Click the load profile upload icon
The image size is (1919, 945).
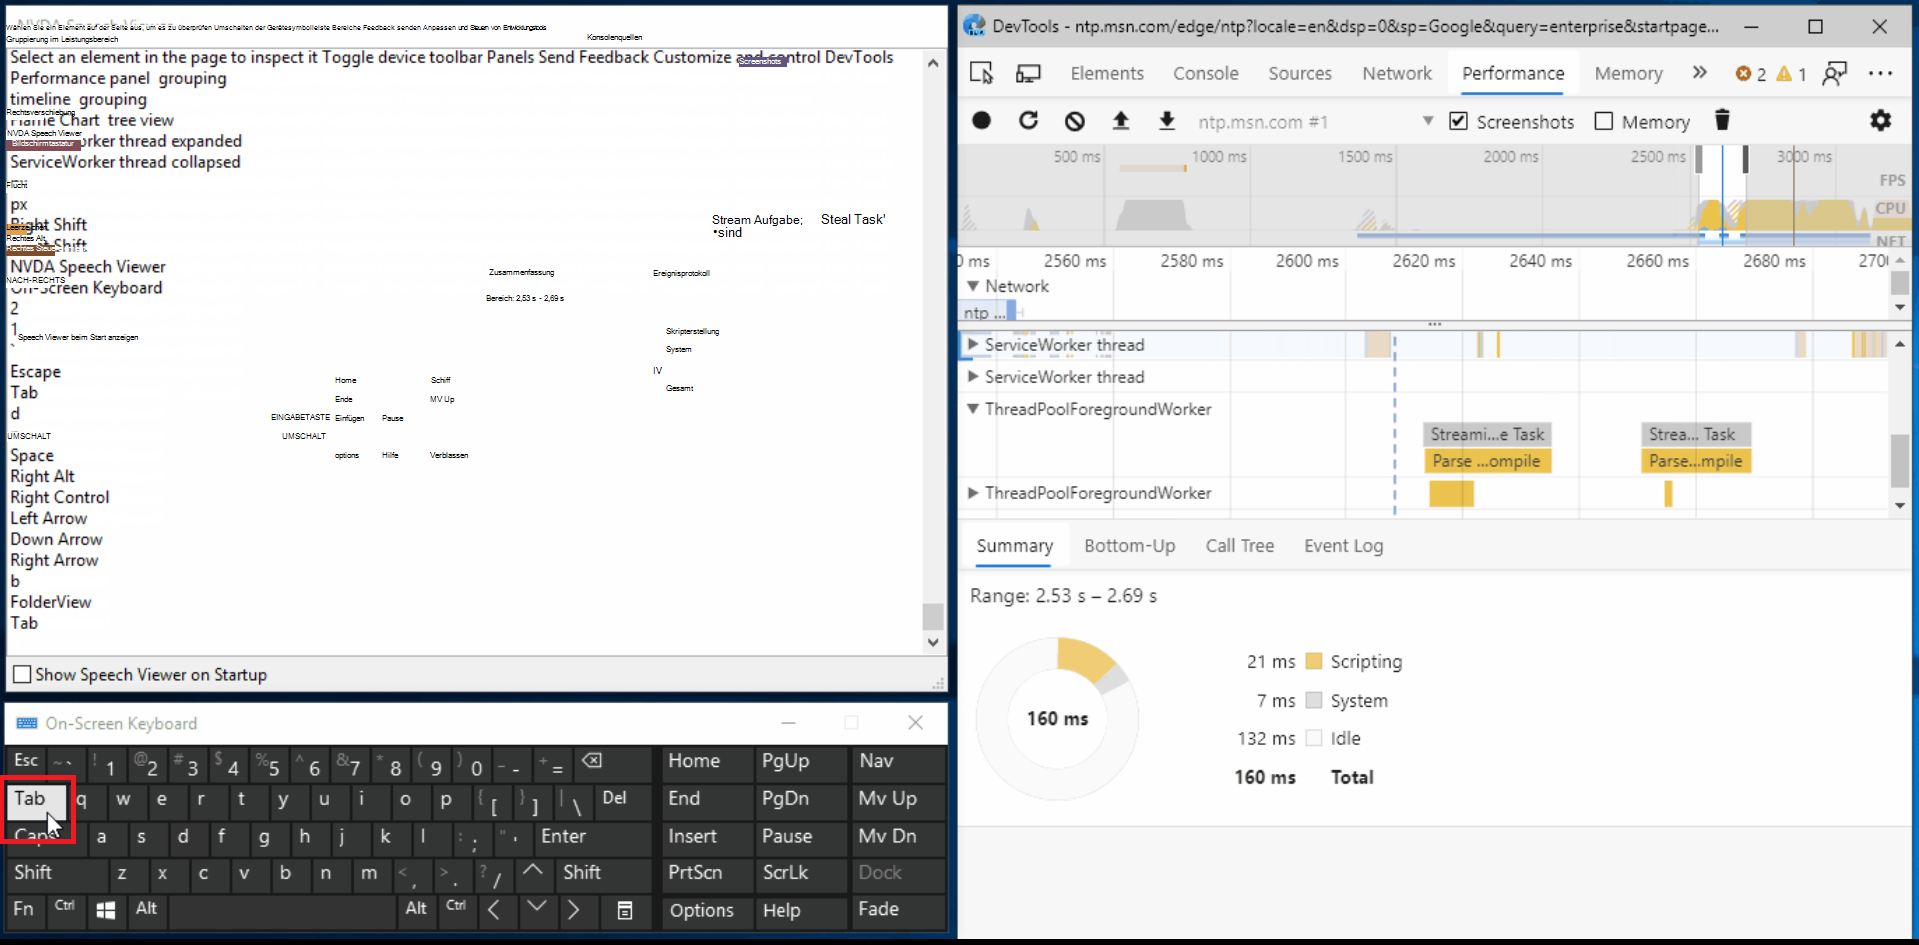[1121, 120]
